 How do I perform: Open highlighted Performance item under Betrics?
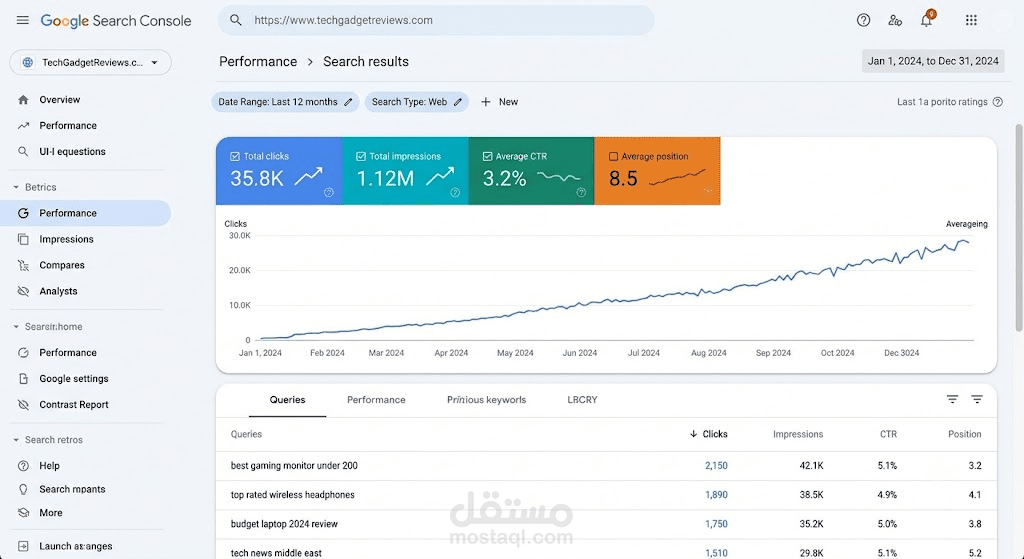coord(86,213)
